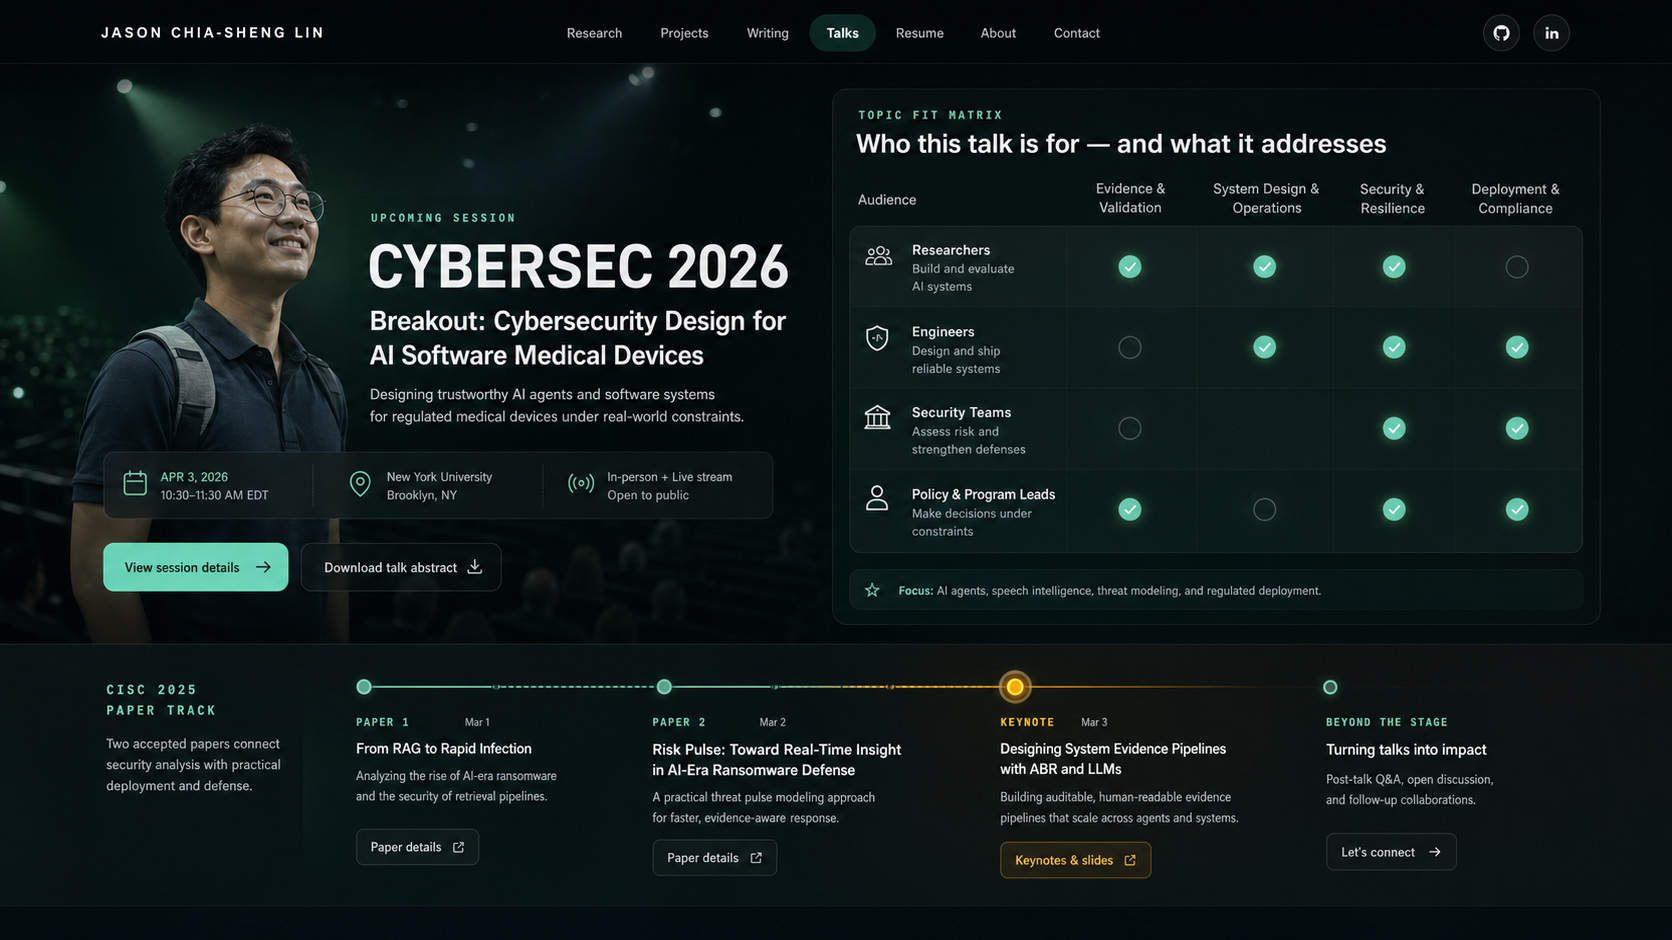Toggle Researchers Evidence & Validation checkmark
Screen dimensions: 1672x940
(x=1130, y=267)
